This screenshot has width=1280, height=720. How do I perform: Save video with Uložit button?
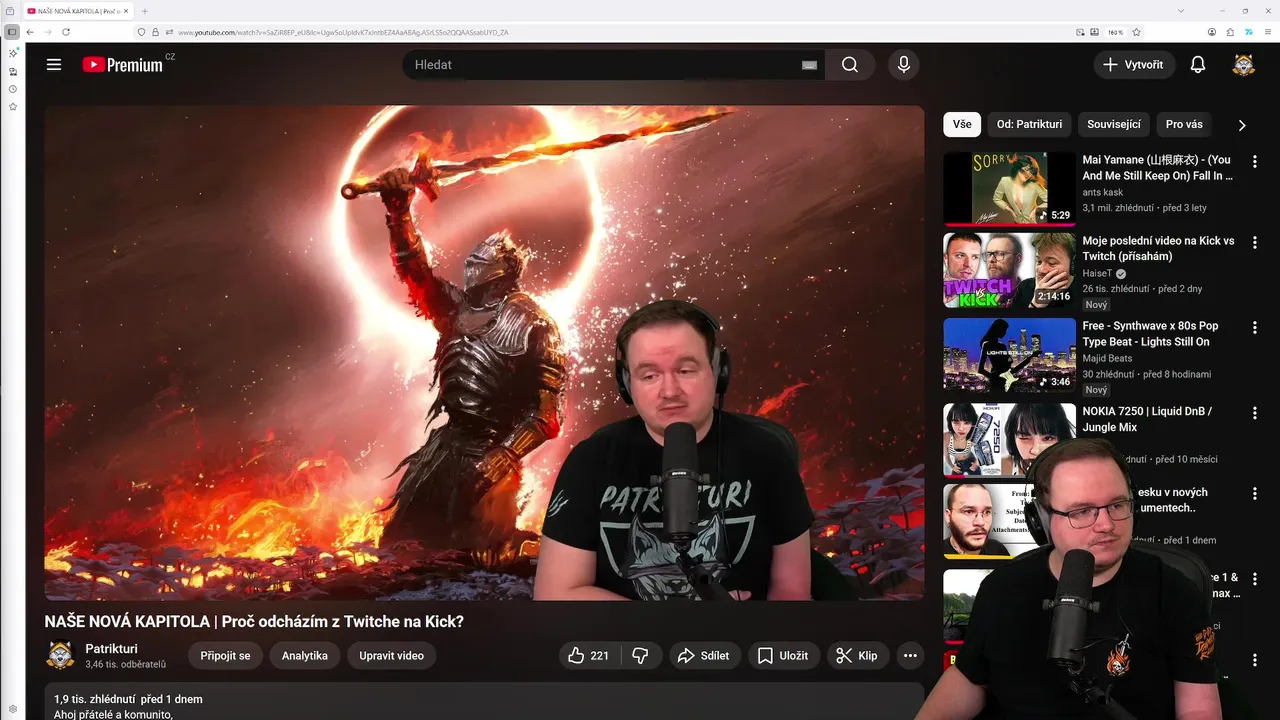click(784, 656)
